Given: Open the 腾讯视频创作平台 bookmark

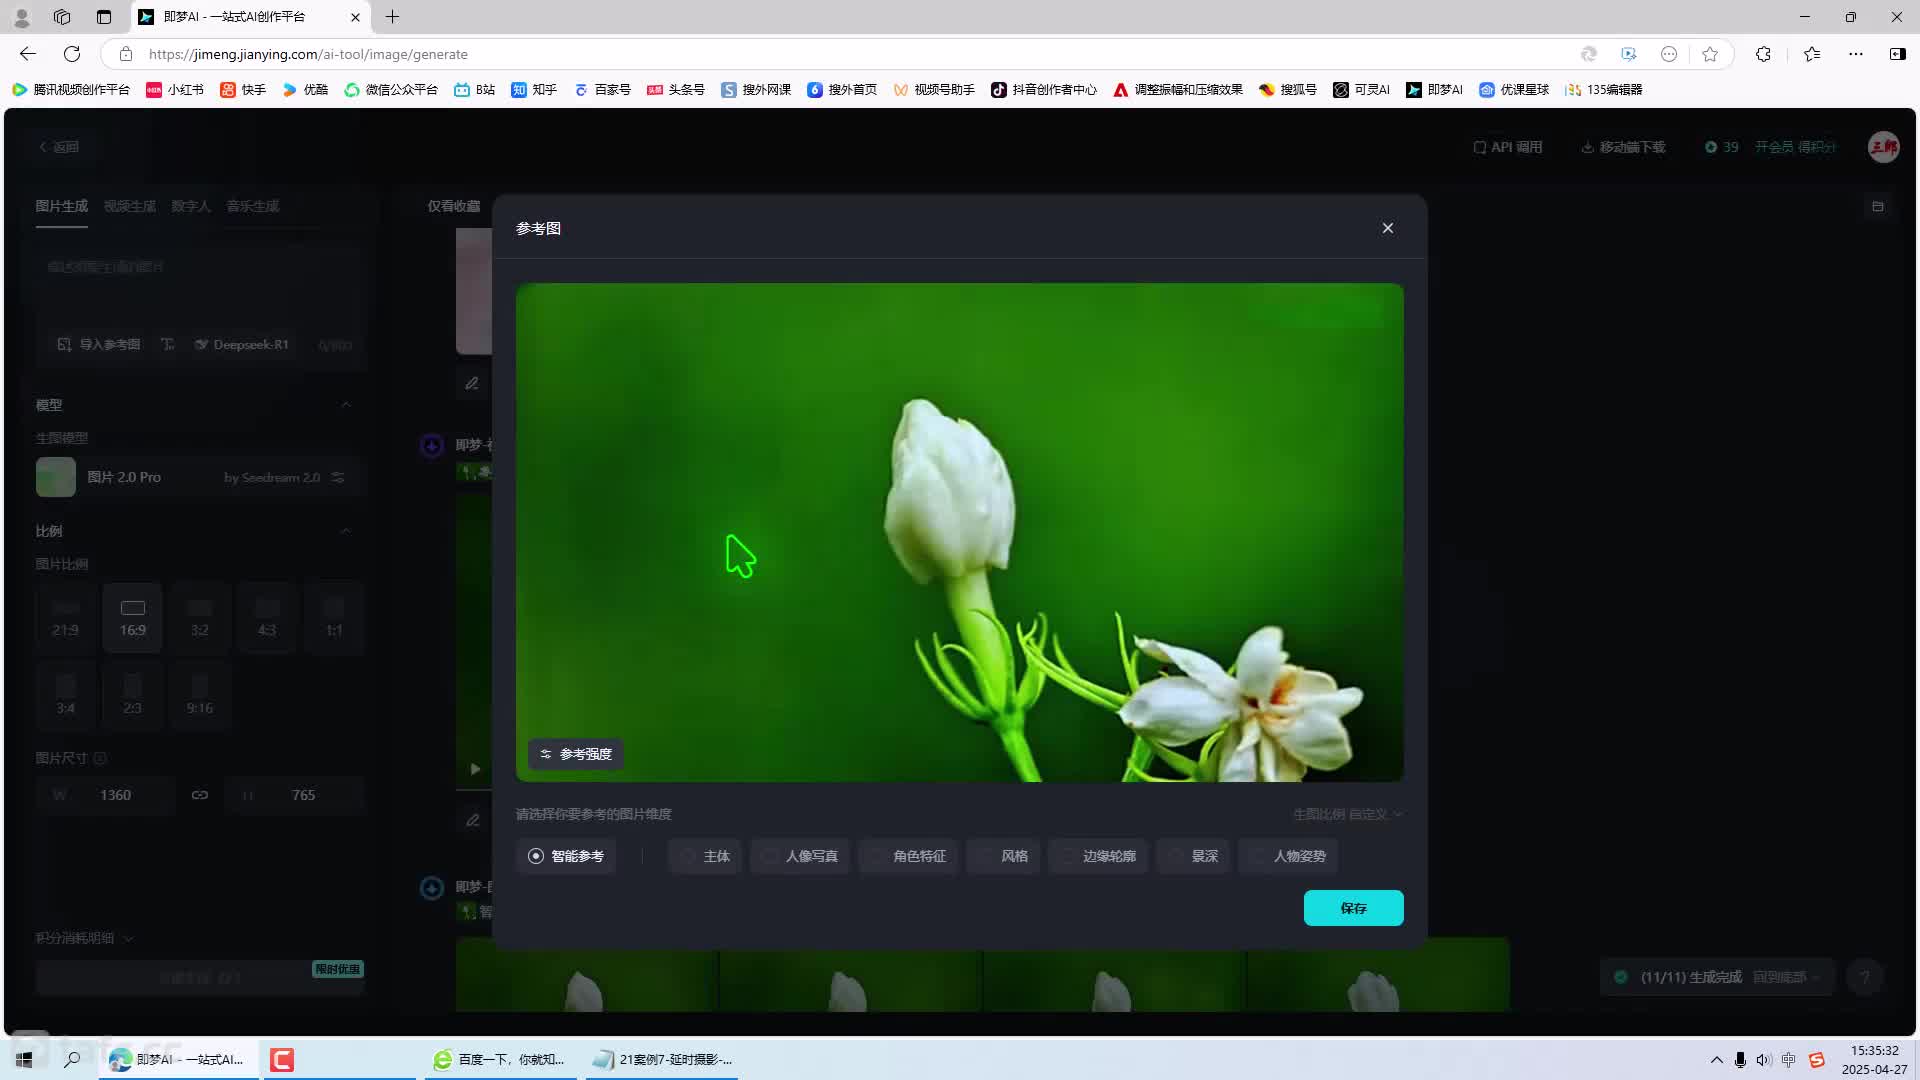Looking at the screenshot, I should 71,89.
